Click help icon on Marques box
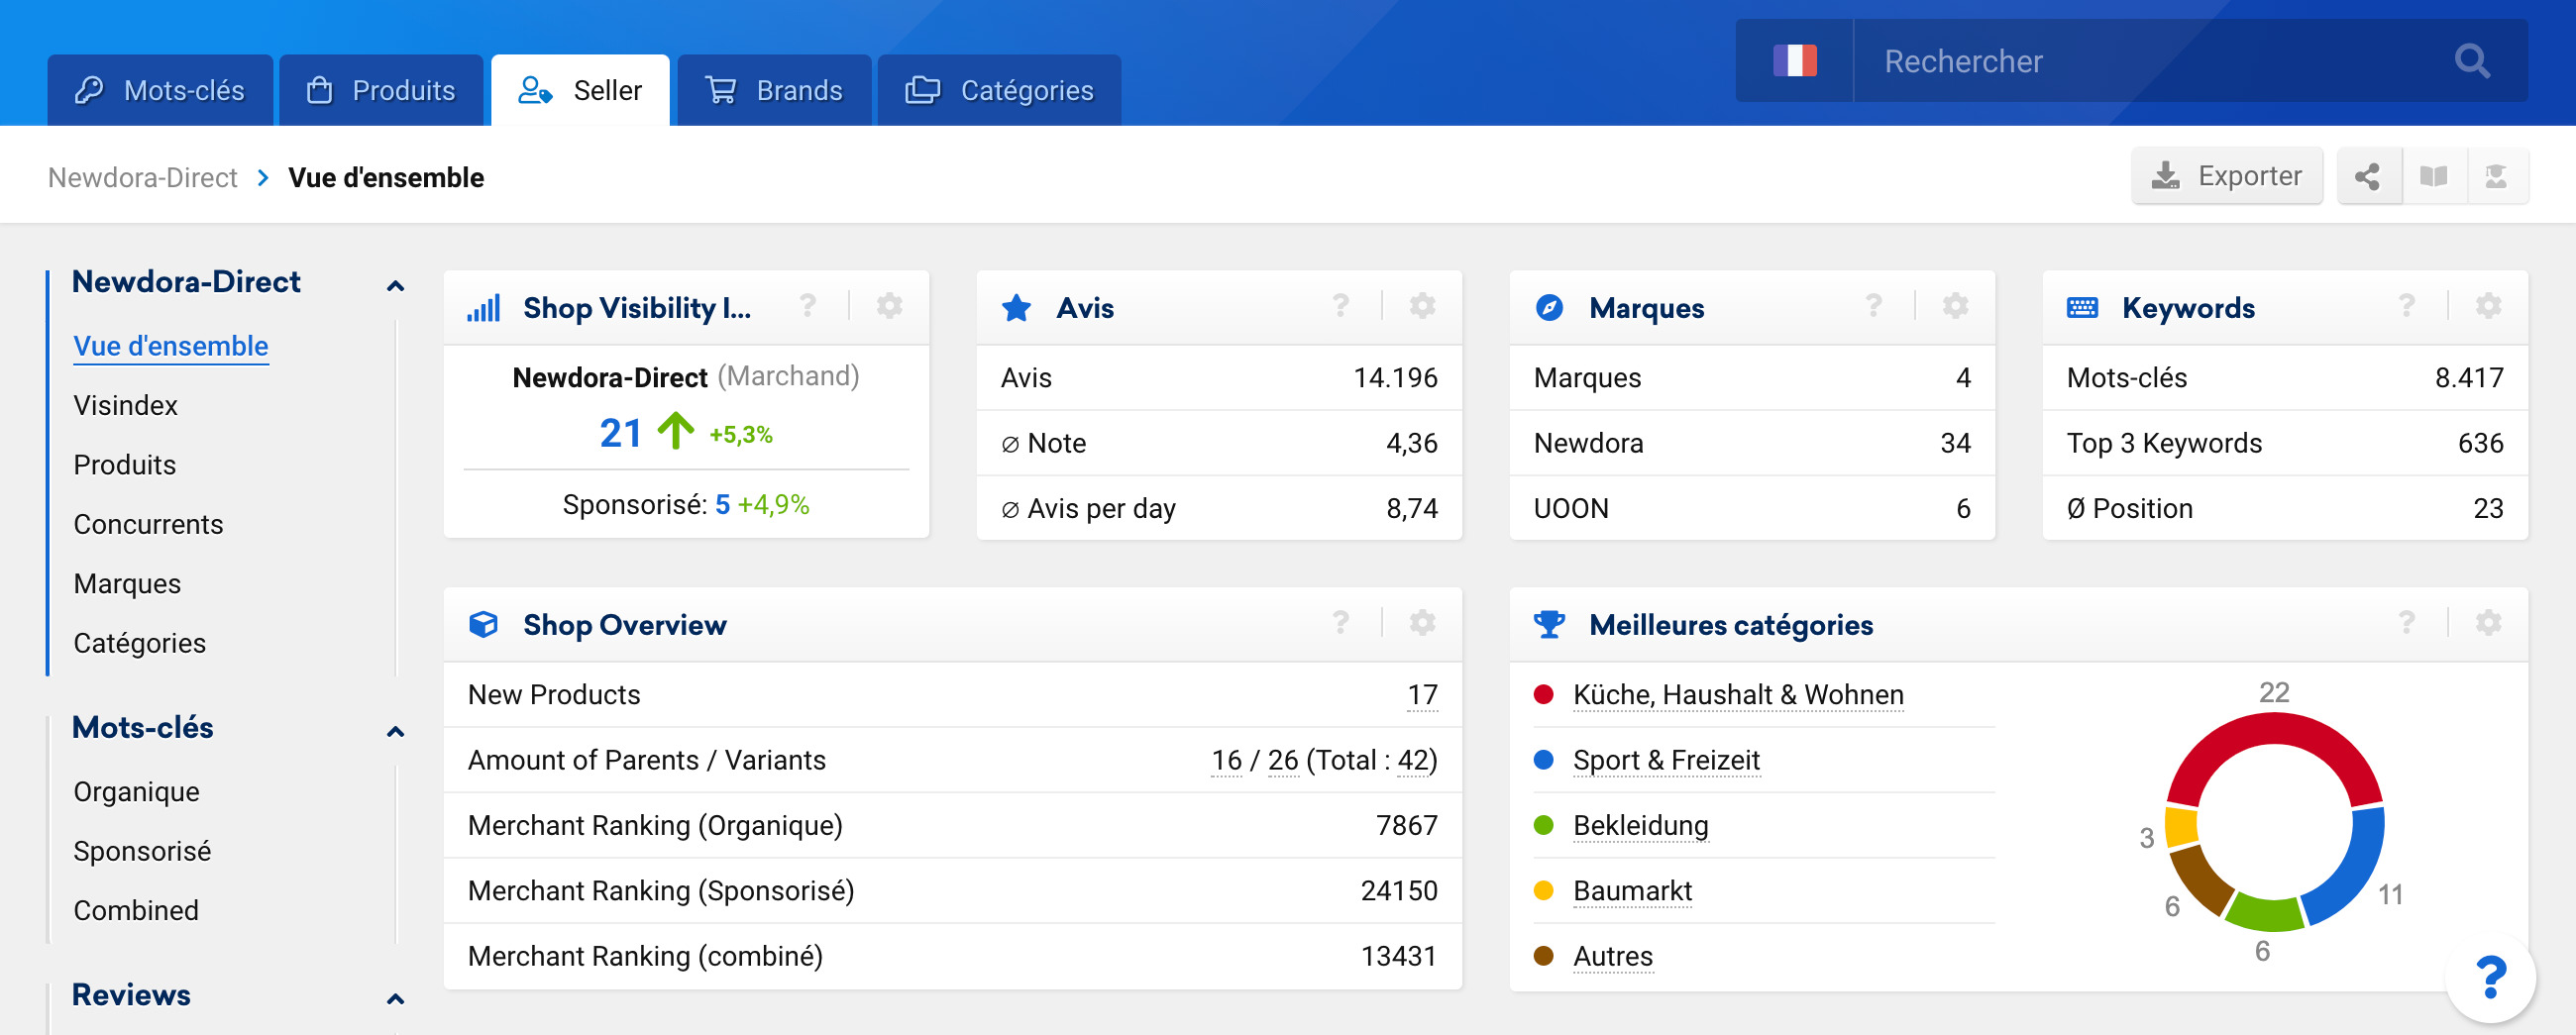 pos(1874,305)
